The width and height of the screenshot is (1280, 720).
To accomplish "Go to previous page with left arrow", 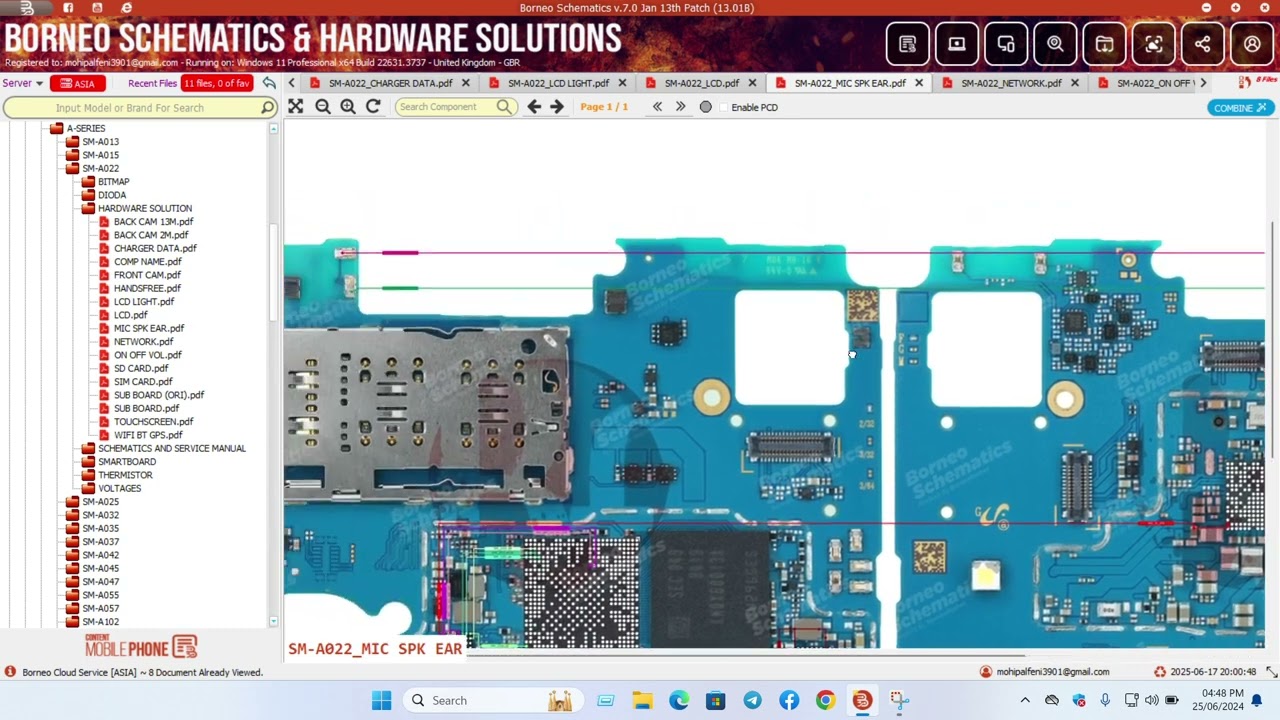I will click(x=534, y=107).
